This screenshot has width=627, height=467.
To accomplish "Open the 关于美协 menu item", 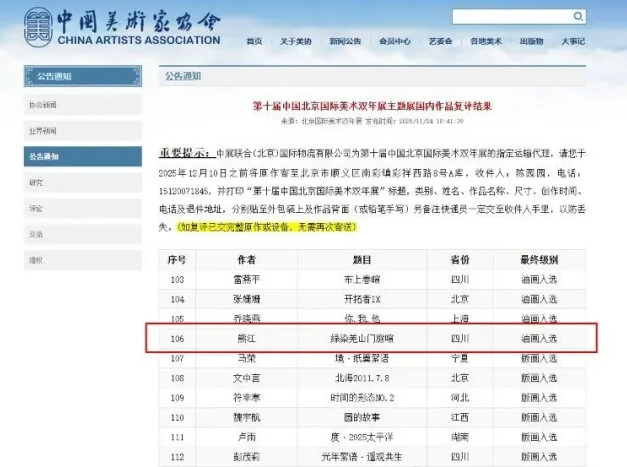I will click(x=296, y=41).
